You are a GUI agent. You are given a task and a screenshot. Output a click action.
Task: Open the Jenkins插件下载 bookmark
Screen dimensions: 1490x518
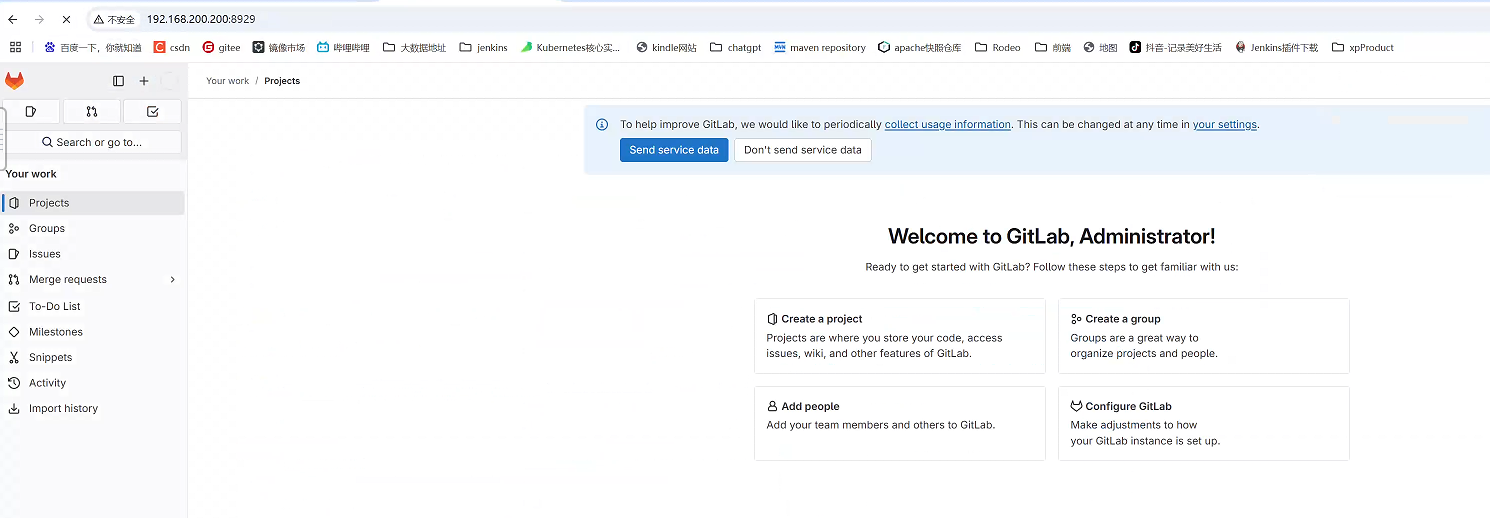(x=1277, y=47)
